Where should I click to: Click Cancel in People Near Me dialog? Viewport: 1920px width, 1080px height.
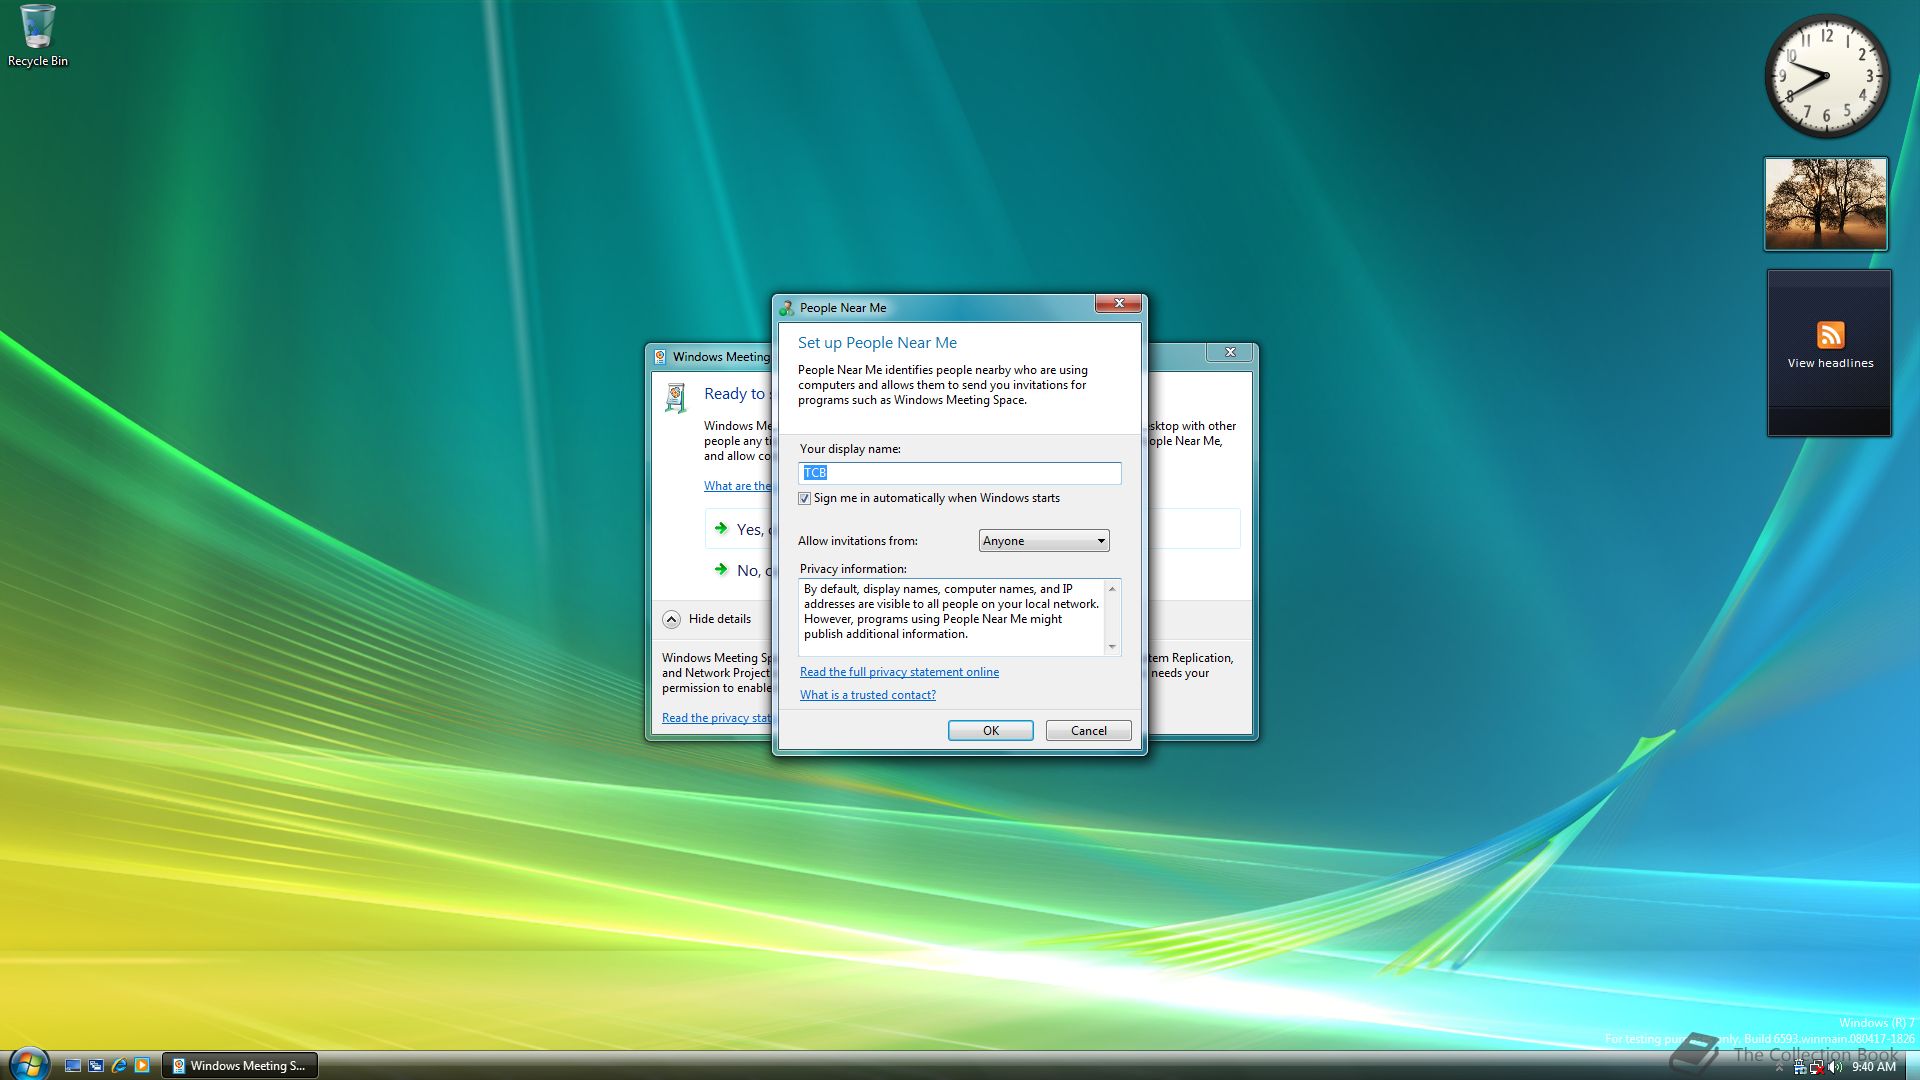point(1088,731)
